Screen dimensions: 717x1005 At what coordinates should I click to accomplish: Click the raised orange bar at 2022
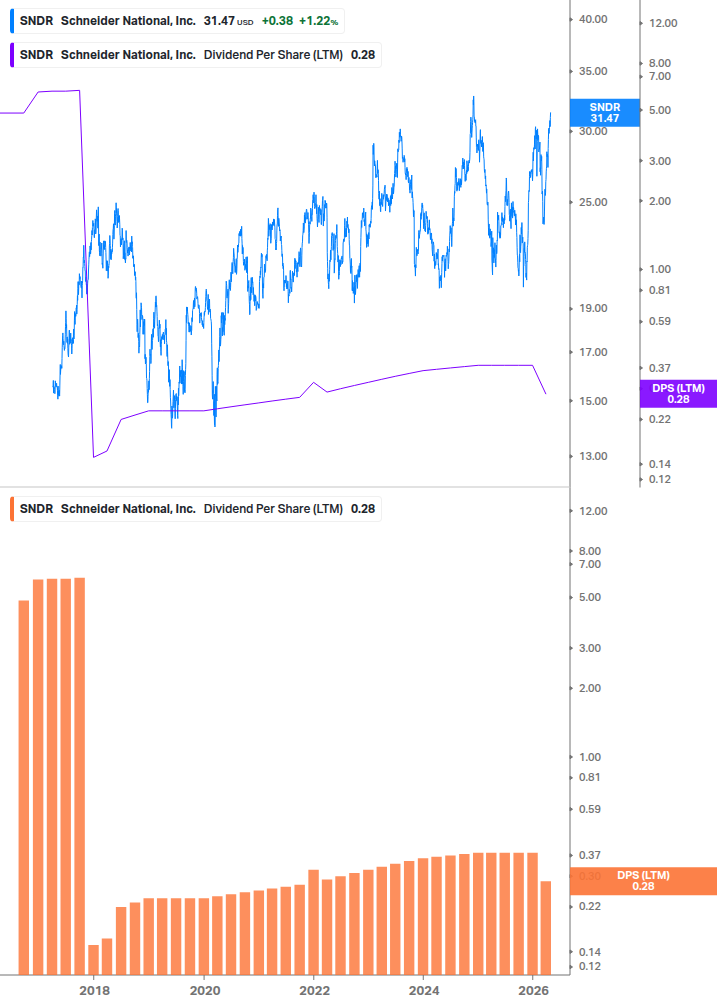(x=314, y=922)
